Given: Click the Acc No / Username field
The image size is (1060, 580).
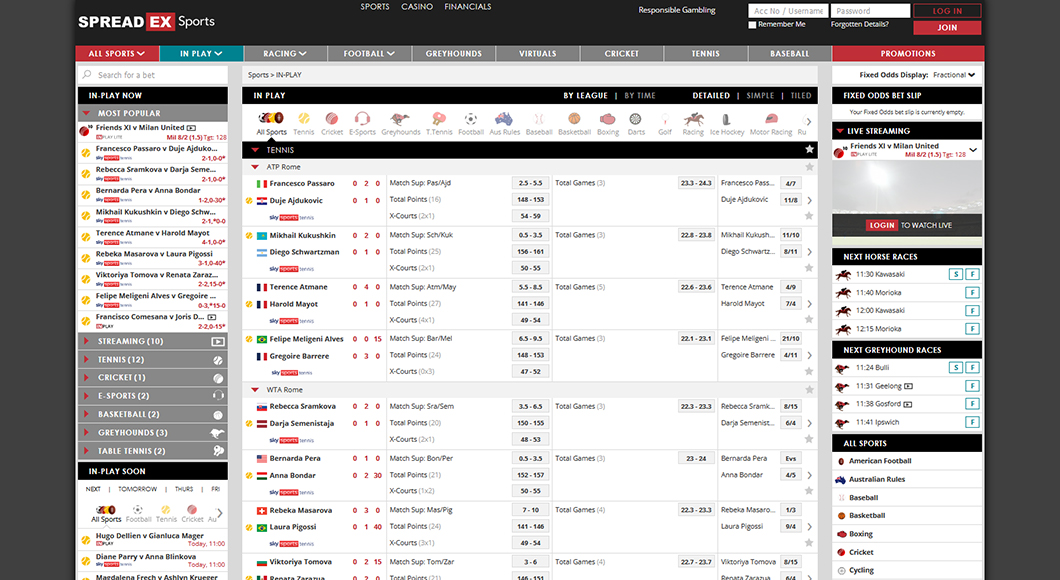Looking at the screenshot, I should [788, 11].
